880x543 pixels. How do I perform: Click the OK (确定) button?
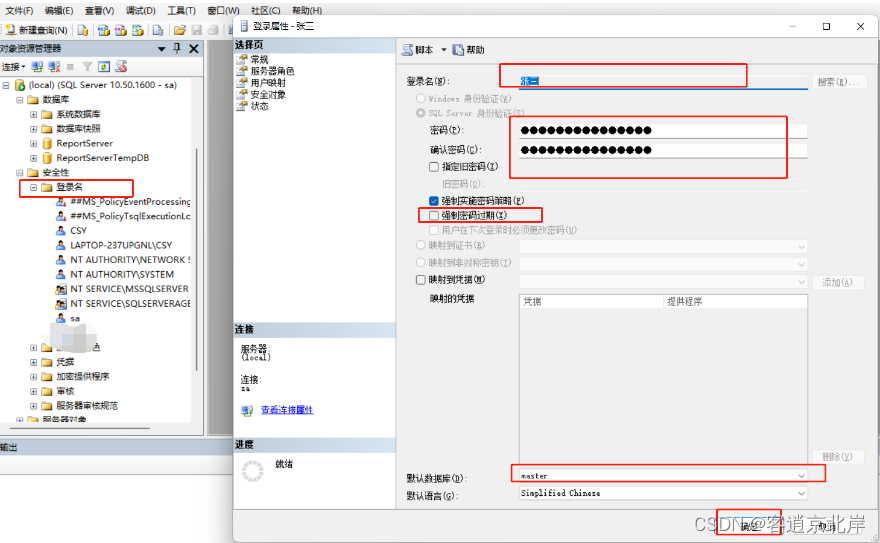coord(749,526)
